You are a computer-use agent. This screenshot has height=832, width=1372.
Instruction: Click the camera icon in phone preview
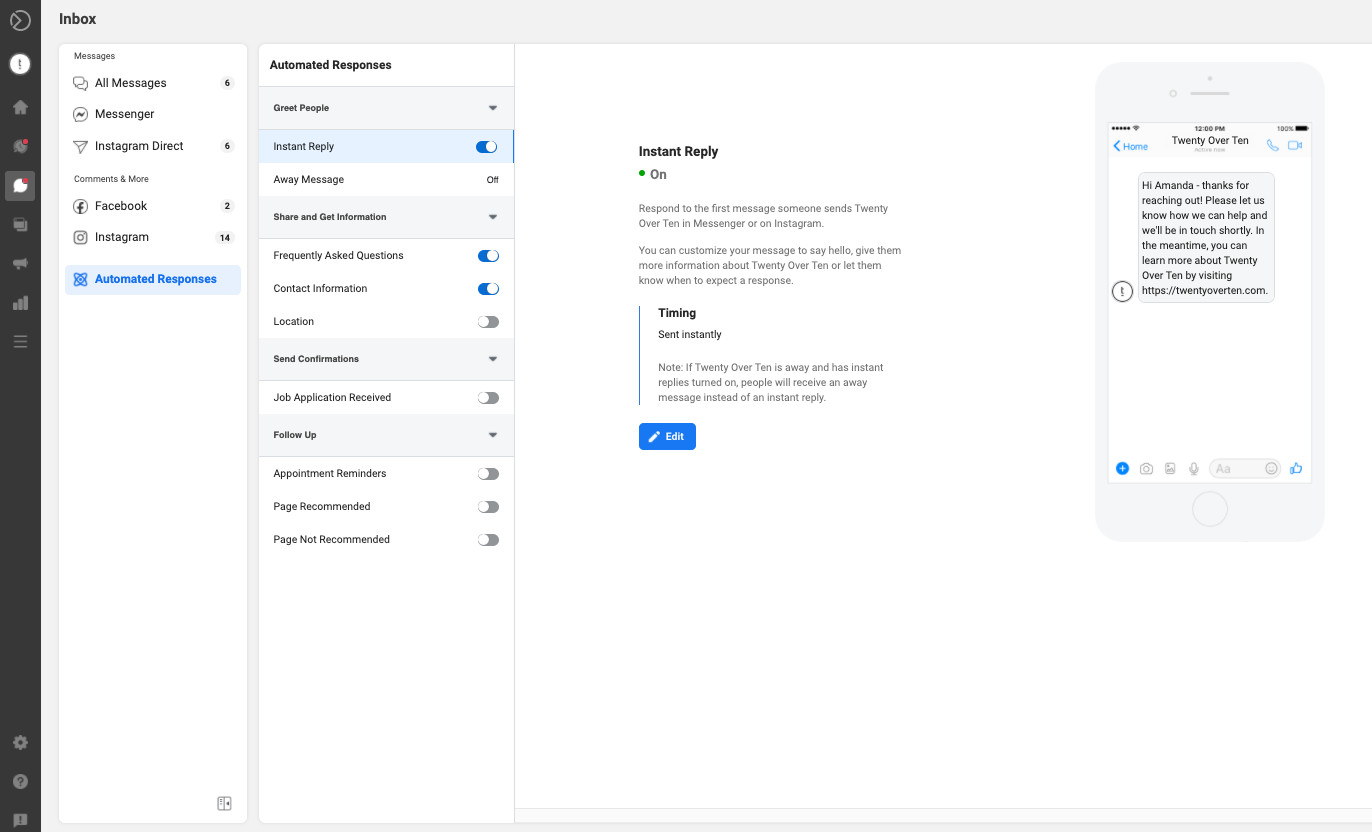1146,468
